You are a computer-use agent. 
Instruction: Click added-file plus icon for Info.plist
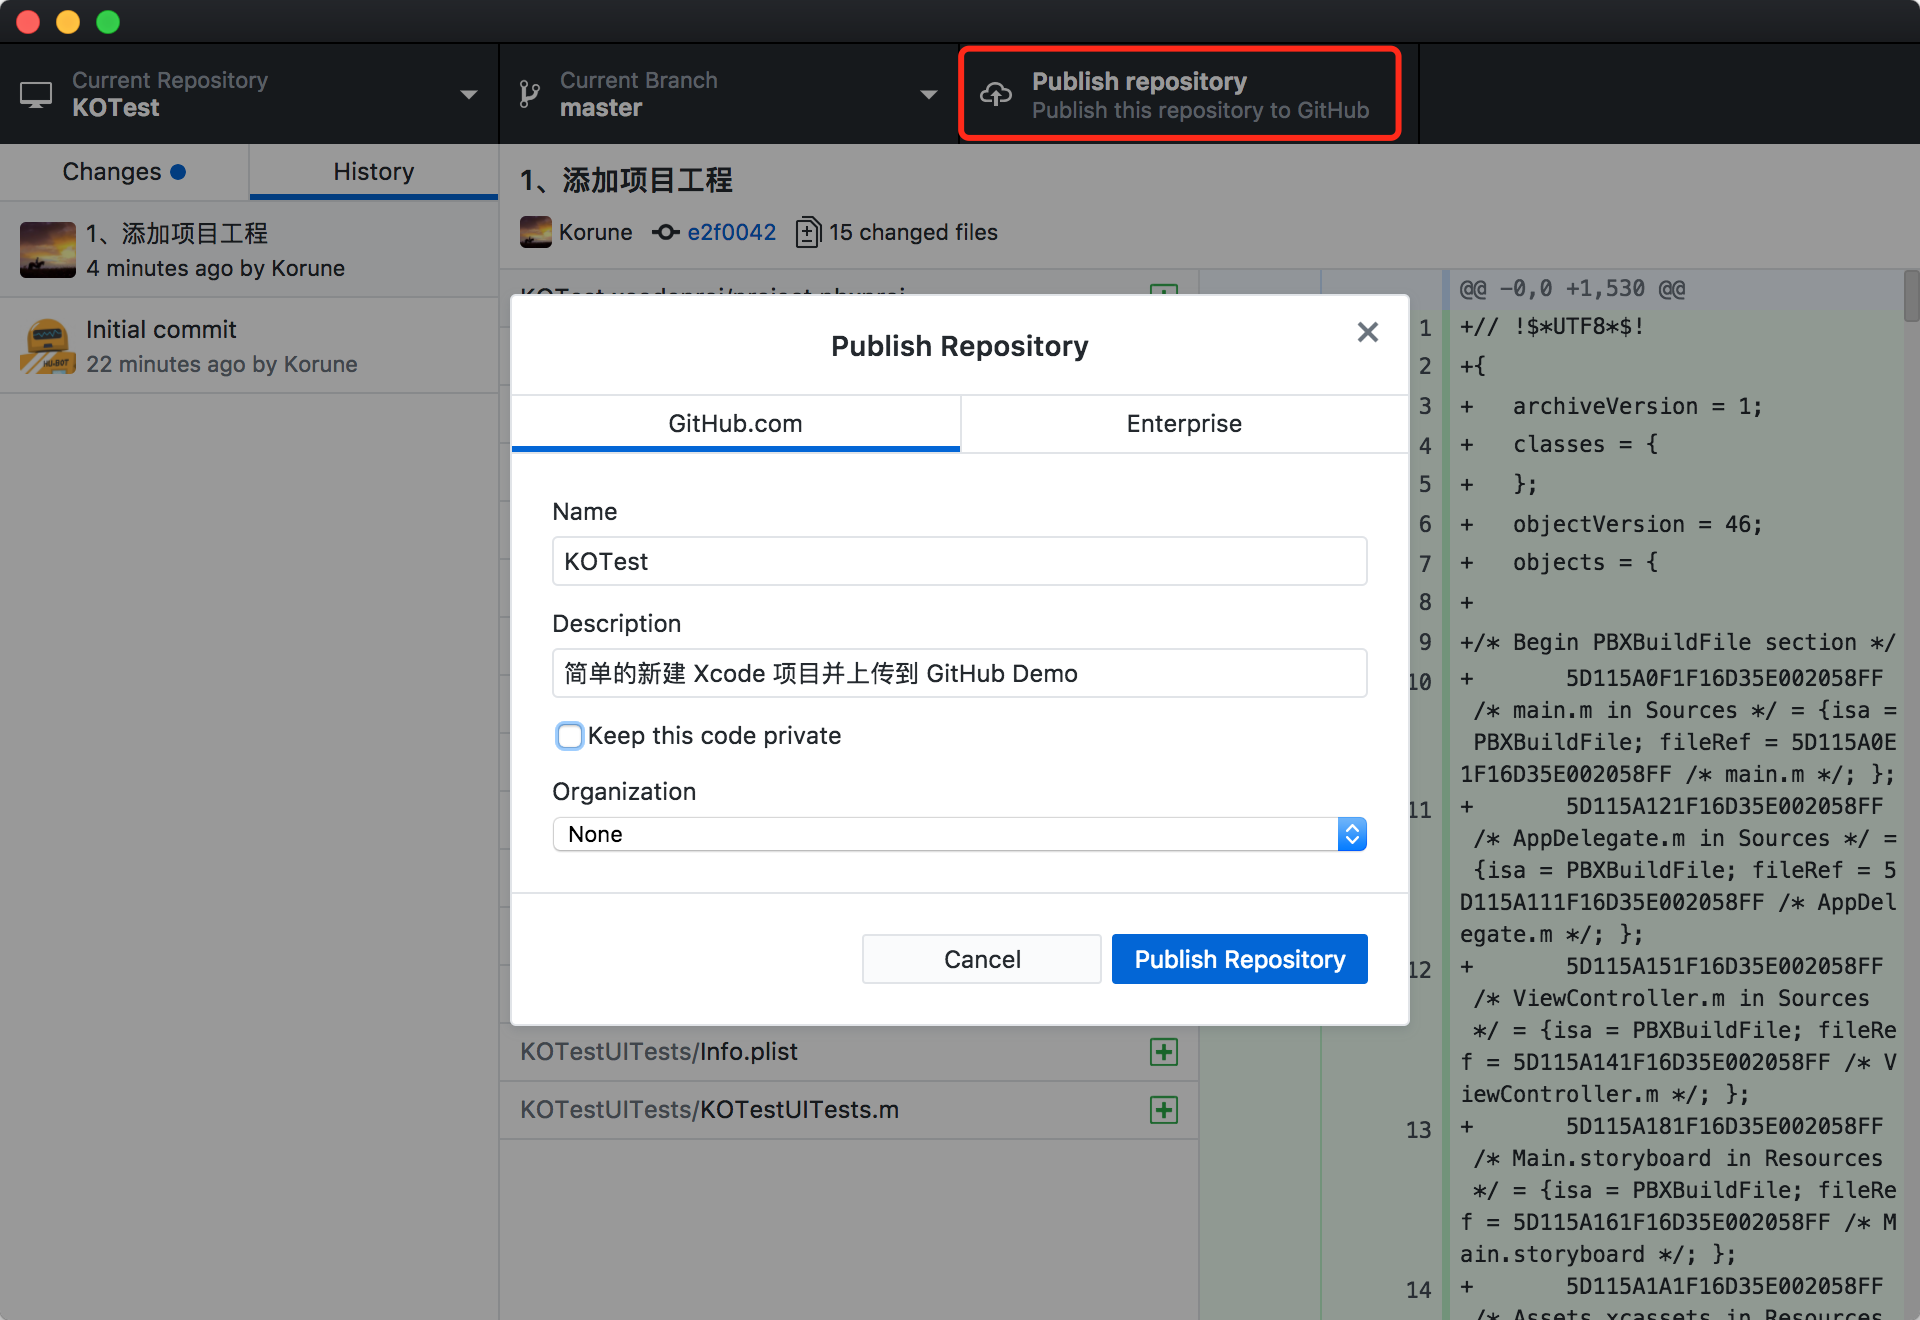click(x=1163, y=1052)
